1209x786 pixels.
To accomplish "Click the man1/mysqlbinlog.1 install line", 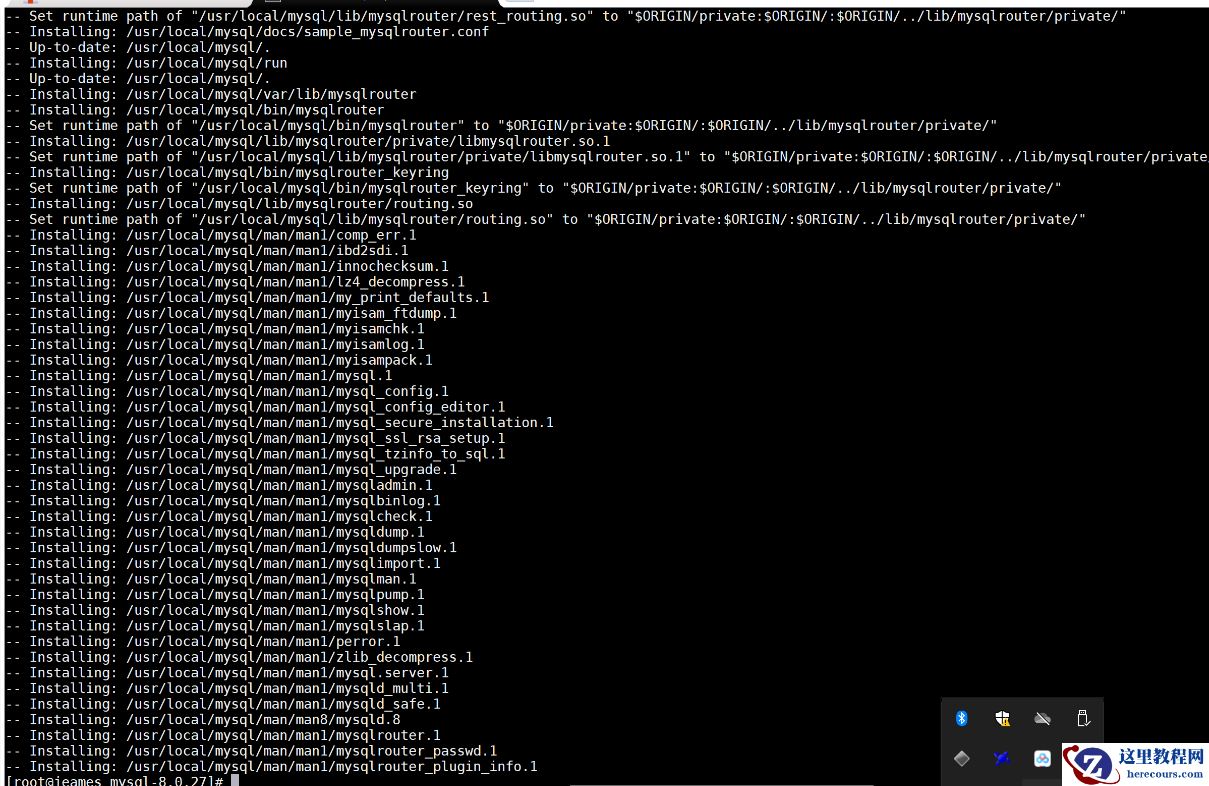I will pyautogui.click(x=223, y=501).
